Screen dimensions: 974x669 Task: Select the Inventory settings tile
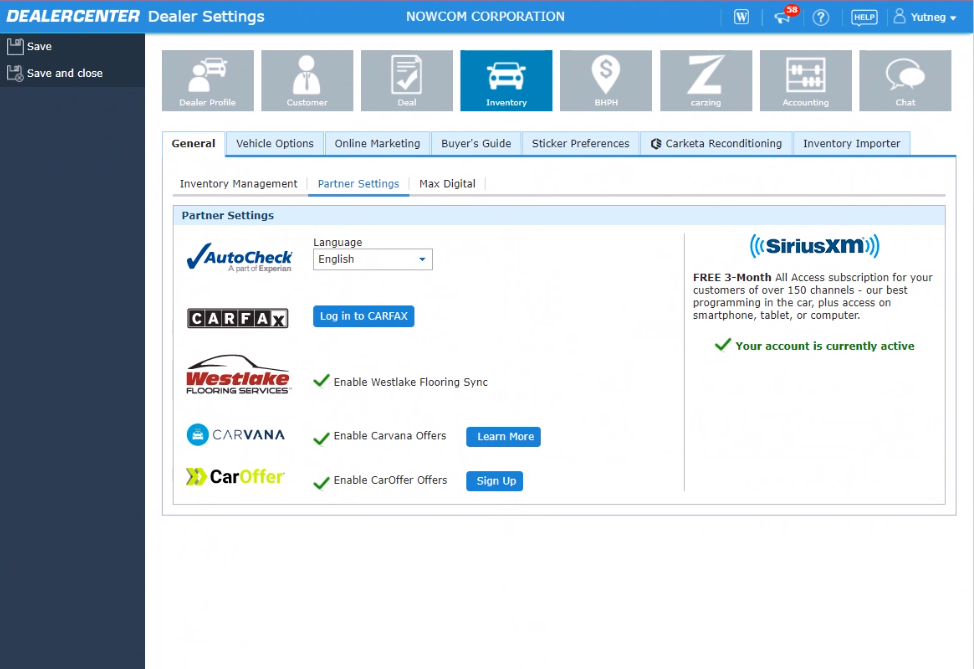[506, 81]
